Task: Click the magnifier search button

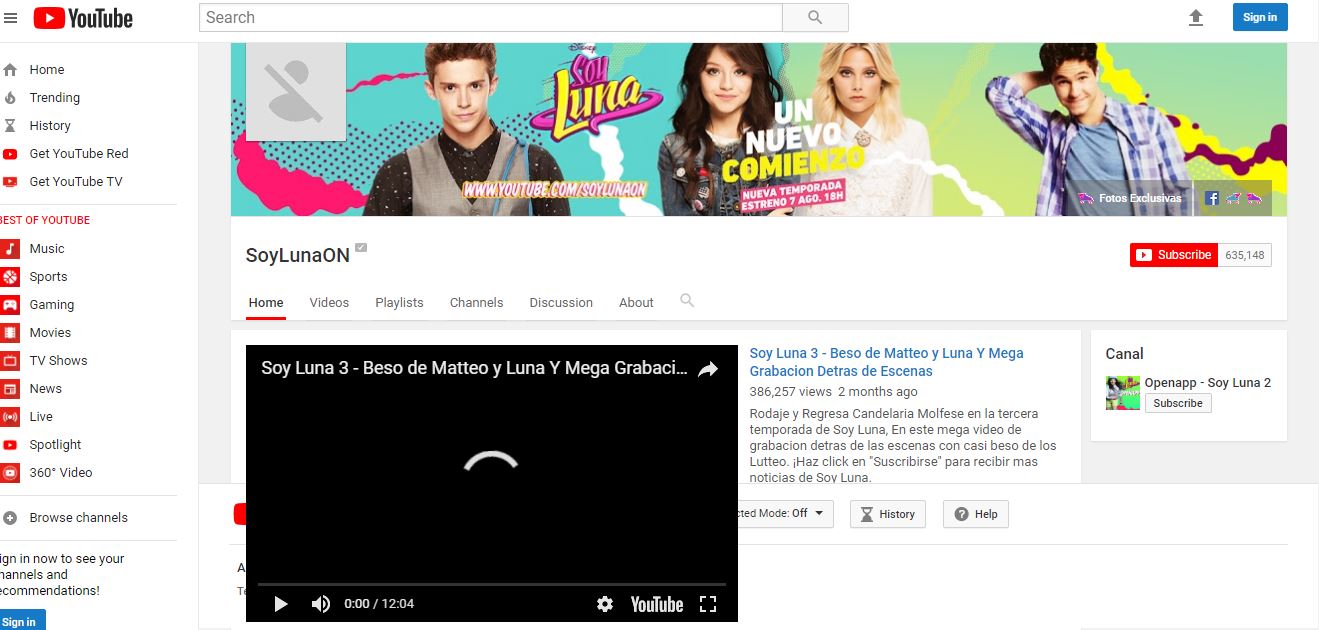Action: click(814, 17)
